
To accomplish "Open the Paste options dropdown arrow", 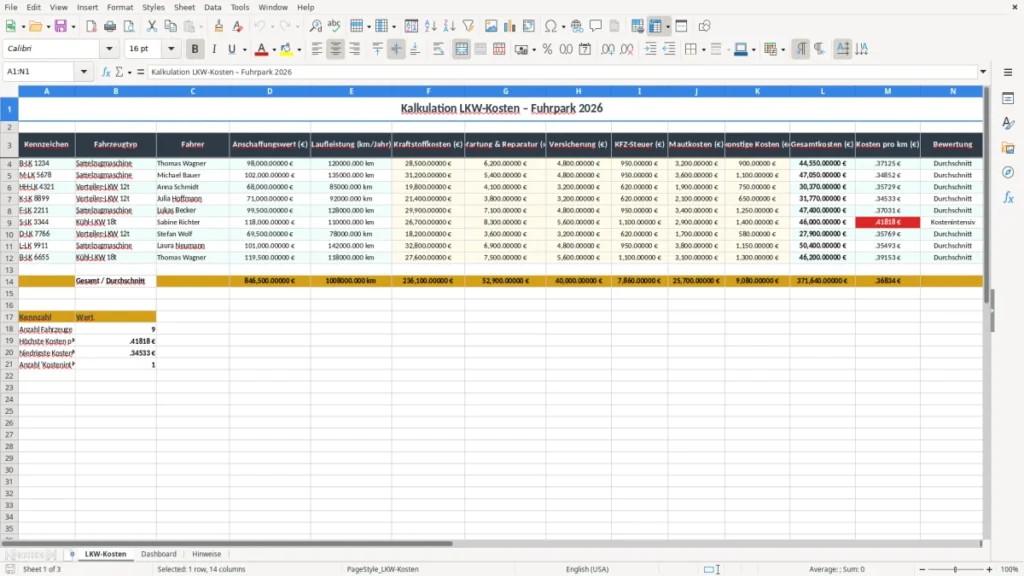I will (200, 26).
